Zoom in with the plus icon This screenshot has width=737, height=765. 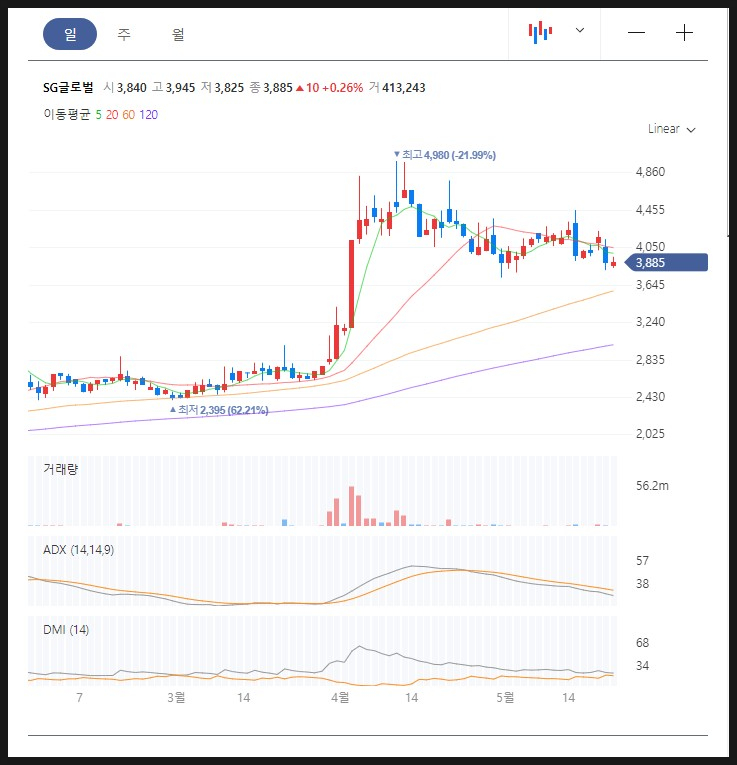[x=684, y=33]
